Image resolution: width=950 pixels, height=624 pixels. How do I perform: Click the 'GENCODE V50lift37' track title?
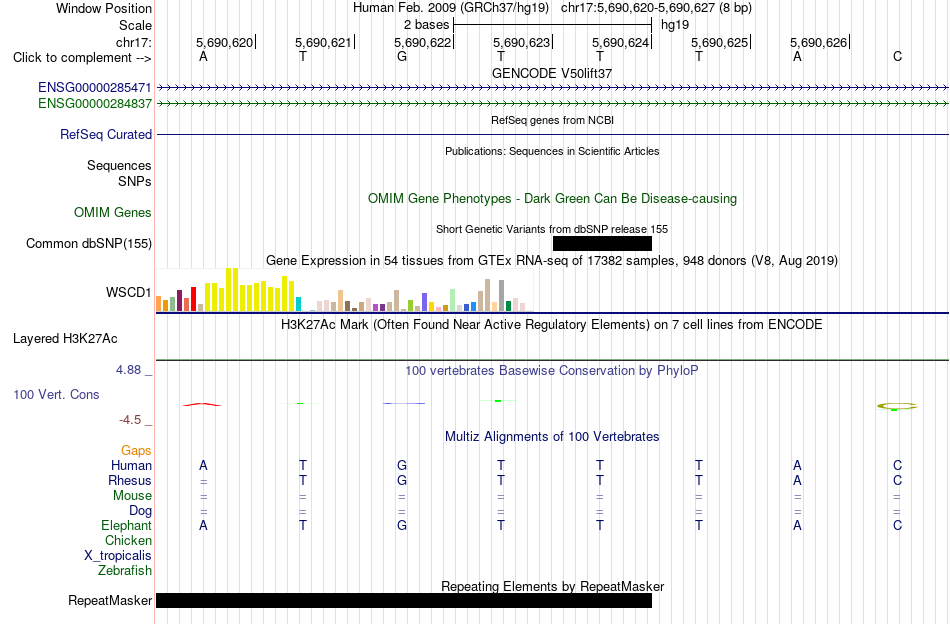click(x=552, y=73)
